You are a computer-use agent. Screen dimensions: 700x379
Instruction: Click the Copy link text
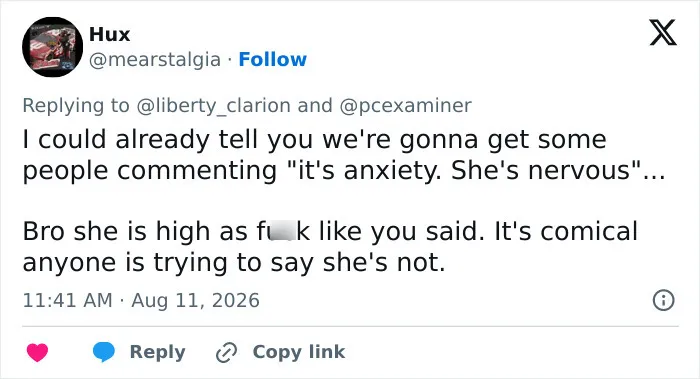(x=299, y=352)
